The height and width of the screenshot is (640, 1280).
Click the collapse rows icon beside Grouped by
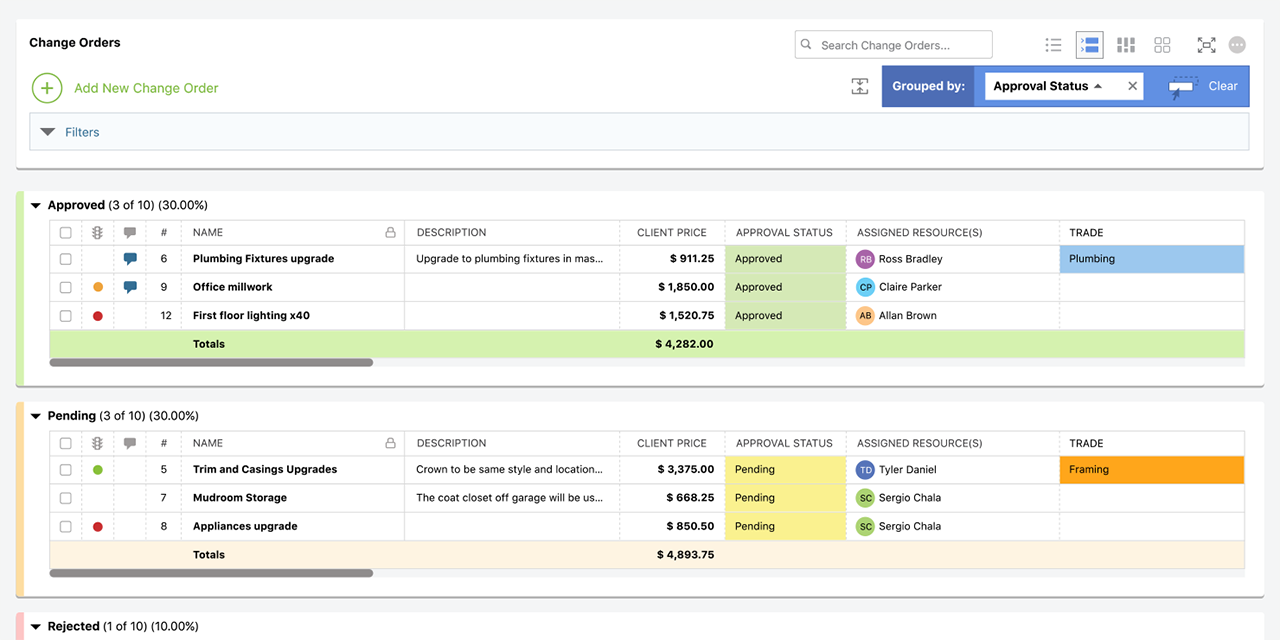860,86
